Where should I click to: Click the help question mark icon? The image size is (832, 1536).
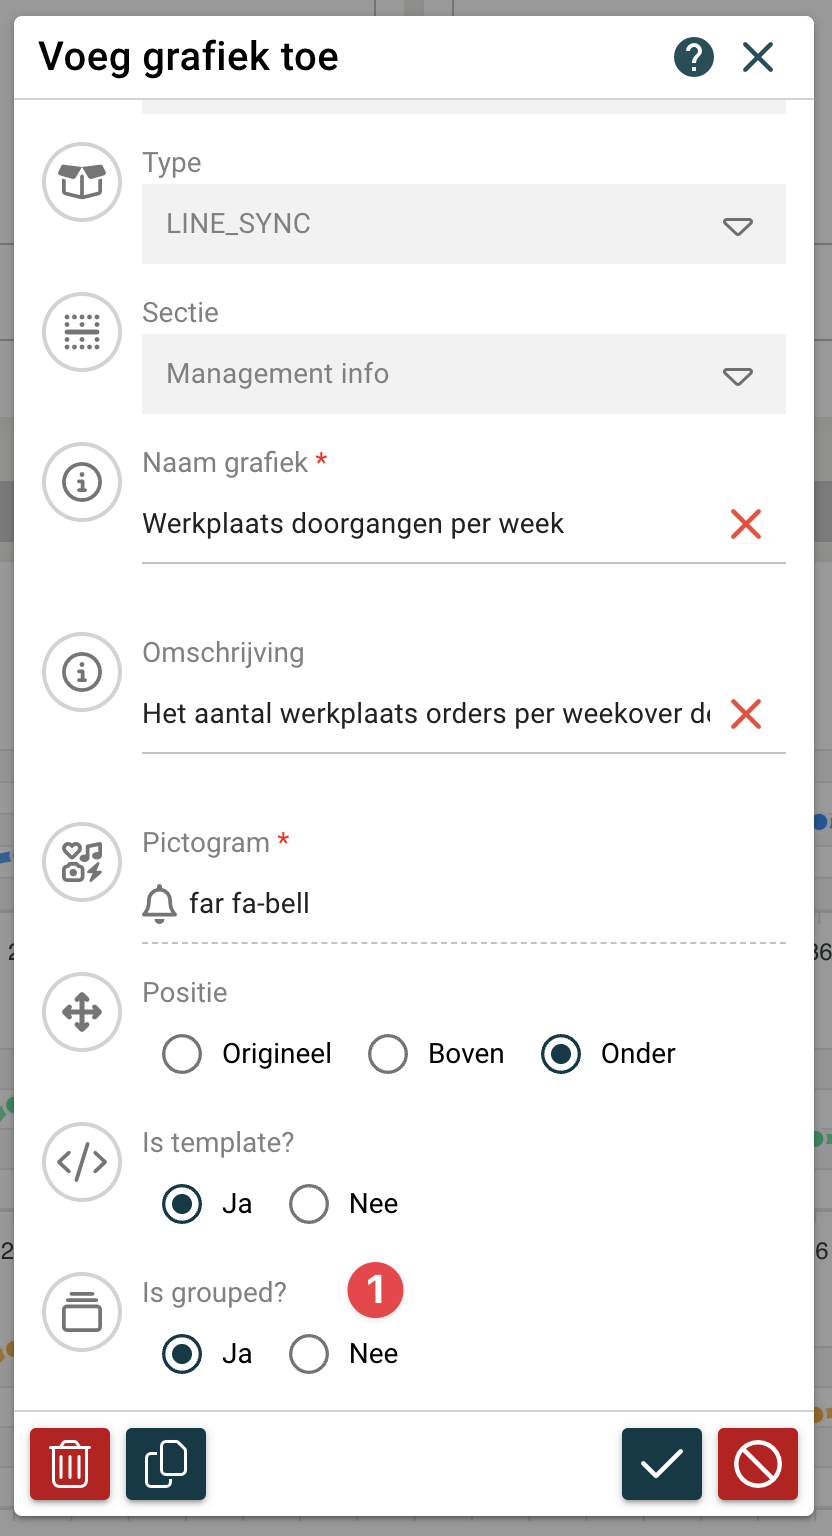click(693, 57)
